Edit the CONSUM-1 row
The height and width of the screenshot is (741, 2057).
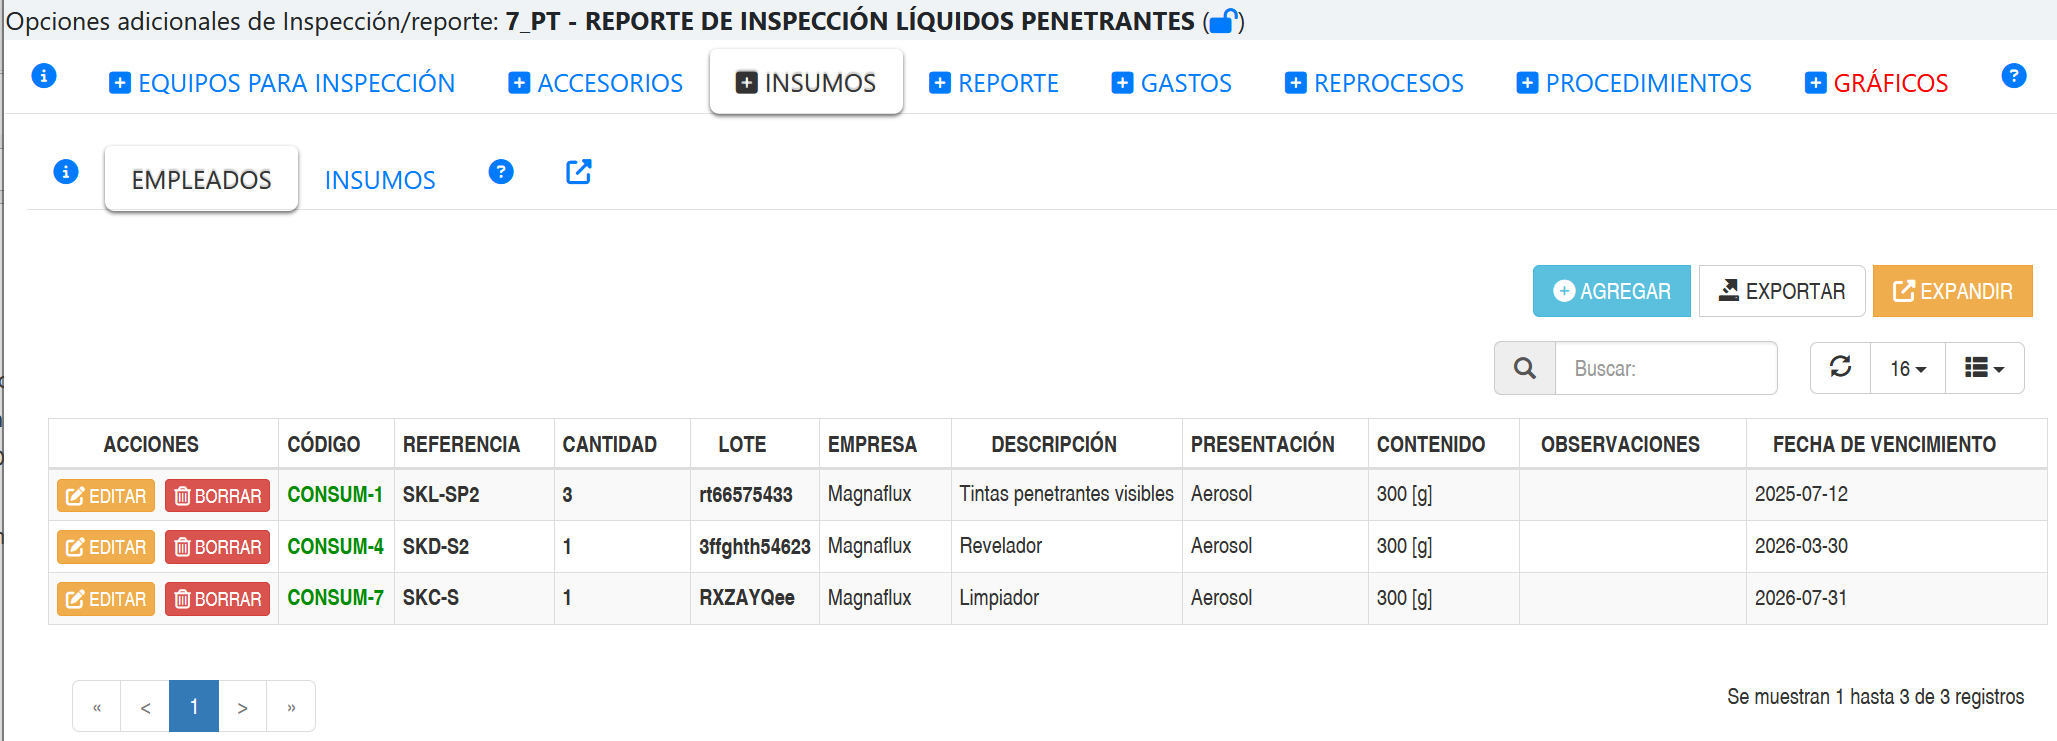(106, 496)
